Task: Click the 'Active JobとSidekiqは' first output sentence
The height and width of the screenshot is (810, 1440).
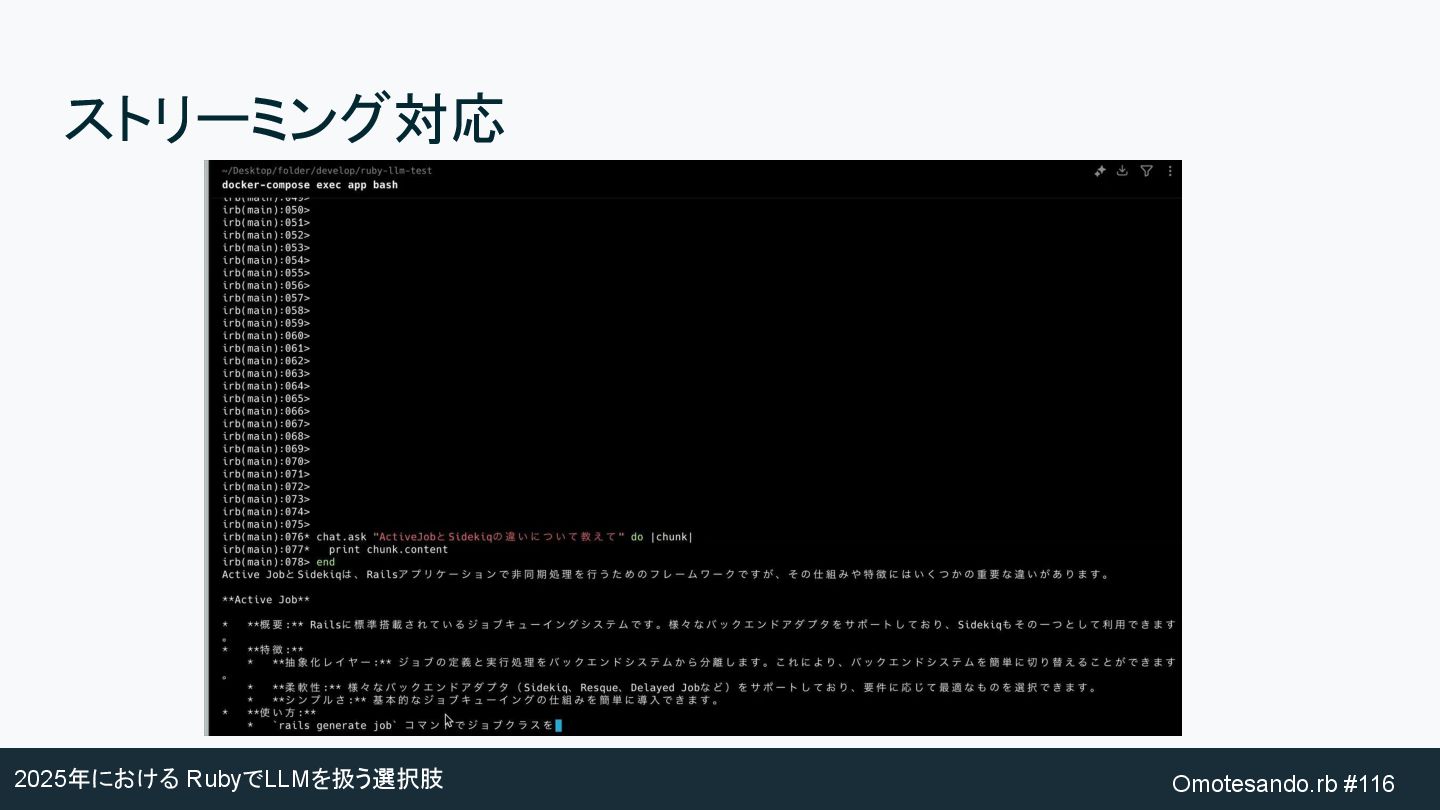Action: coord(666,575)
